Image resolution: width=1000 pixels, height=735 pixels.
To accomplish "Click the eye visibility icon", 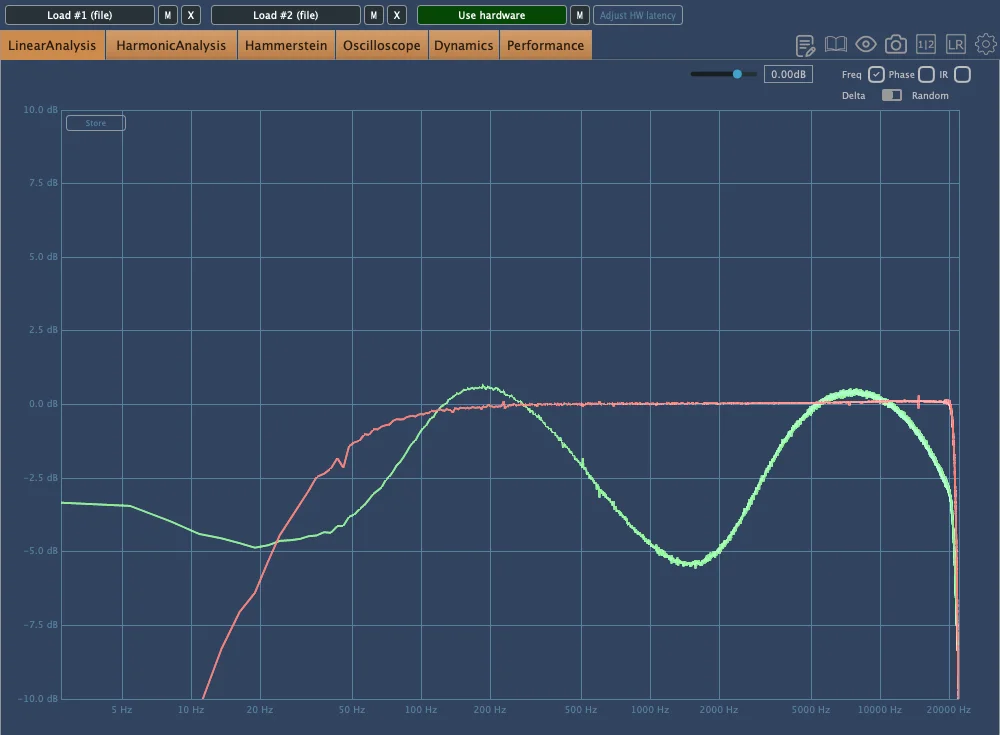I will click(866, 45).
